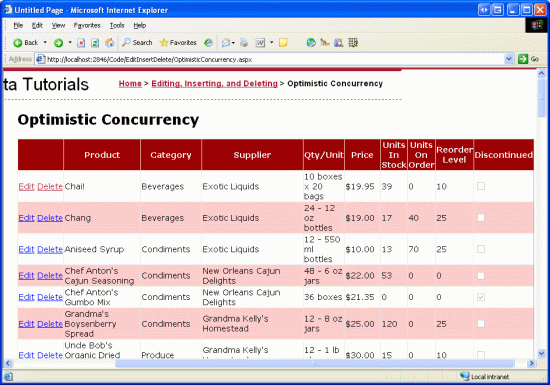Follow the Editing, Inserting, and Deleting breadcrumb

point(214,83)
